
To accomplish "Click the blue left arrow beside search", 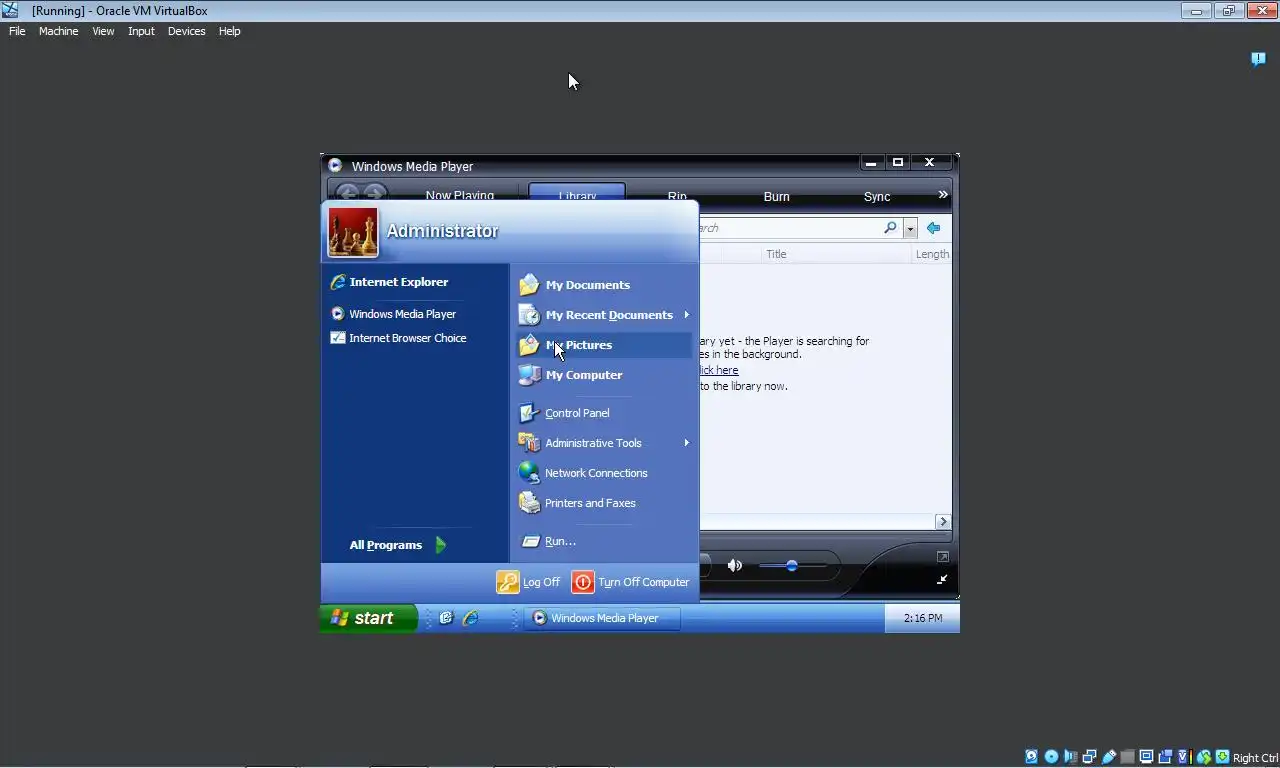I will tap(933, 228).
